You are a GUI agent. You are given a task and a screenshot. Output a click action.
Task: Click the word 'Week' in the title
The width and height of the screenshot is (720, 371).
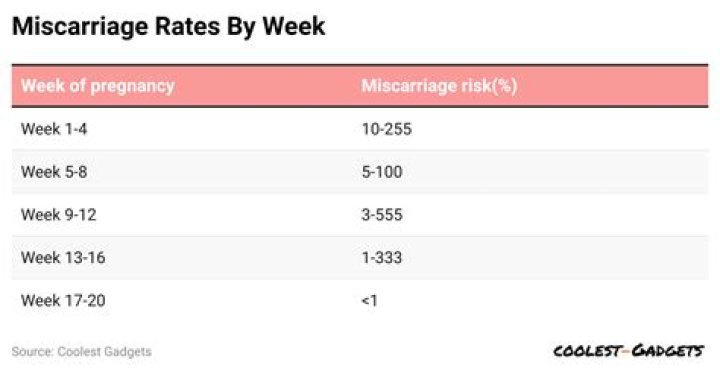pos(293,26)
